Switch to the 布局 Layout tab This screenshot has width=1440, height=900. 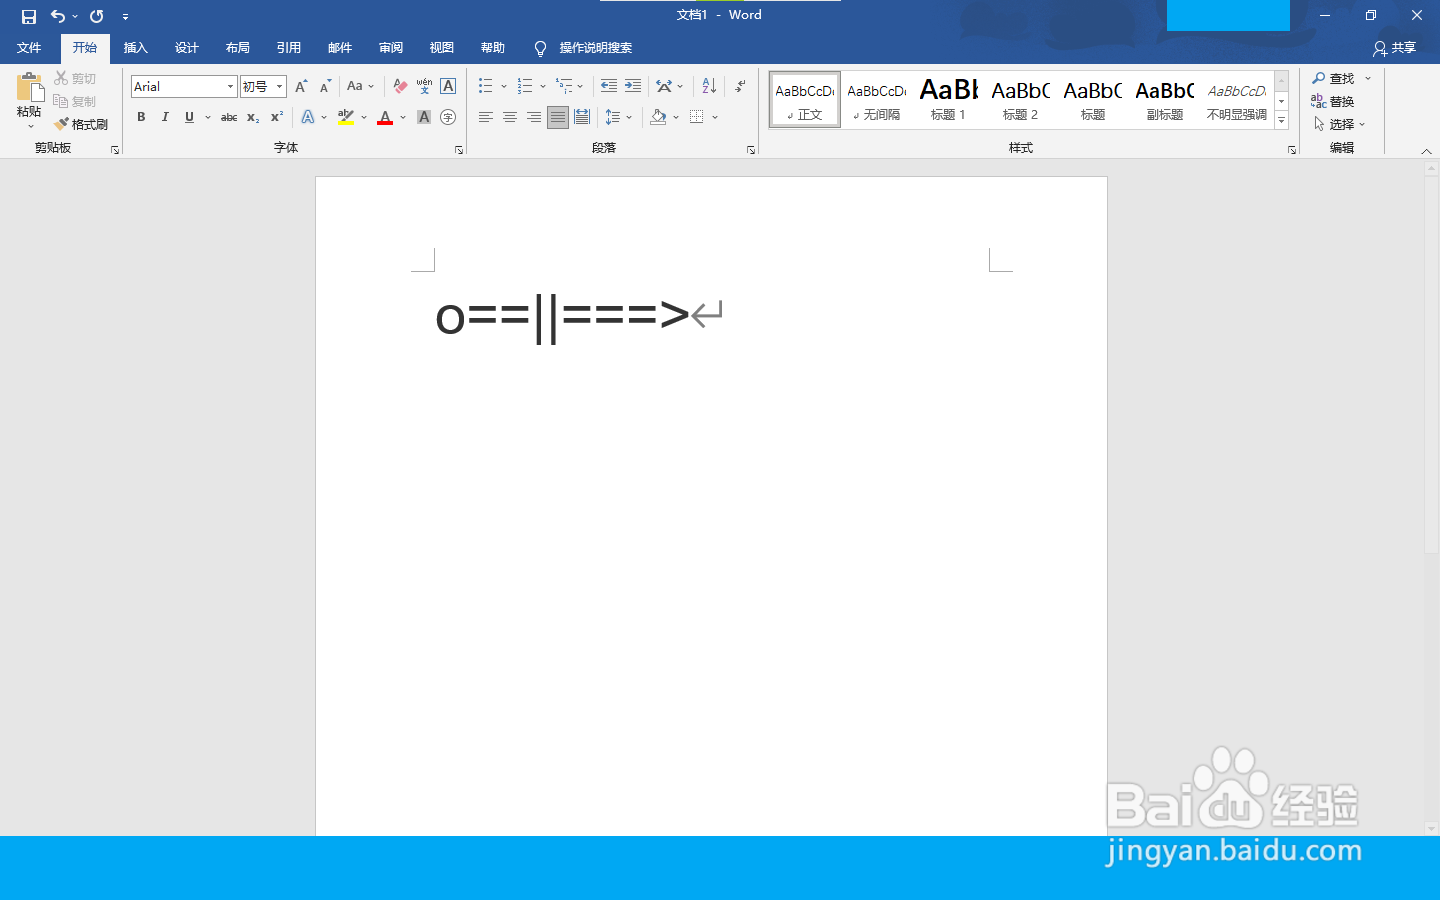237,48
